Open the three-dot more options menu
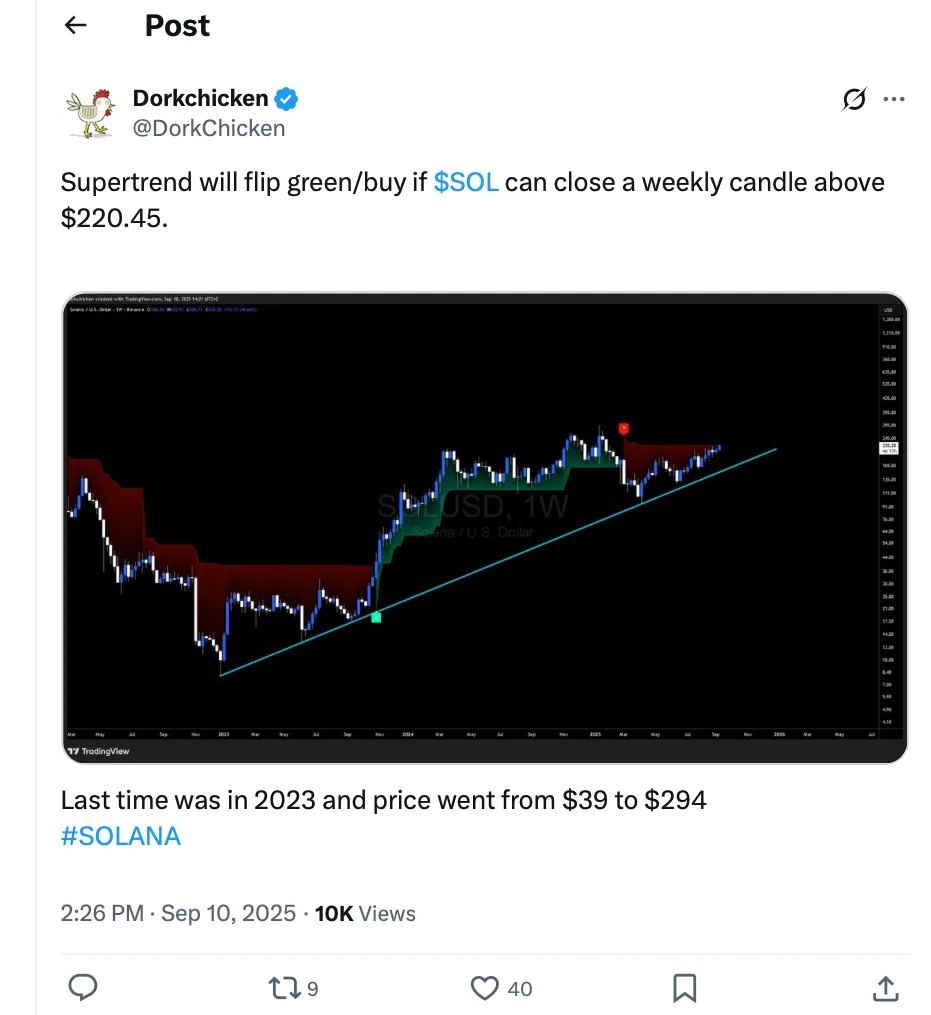This screenshot has height=1015, width=931. [x=894, y=99]
